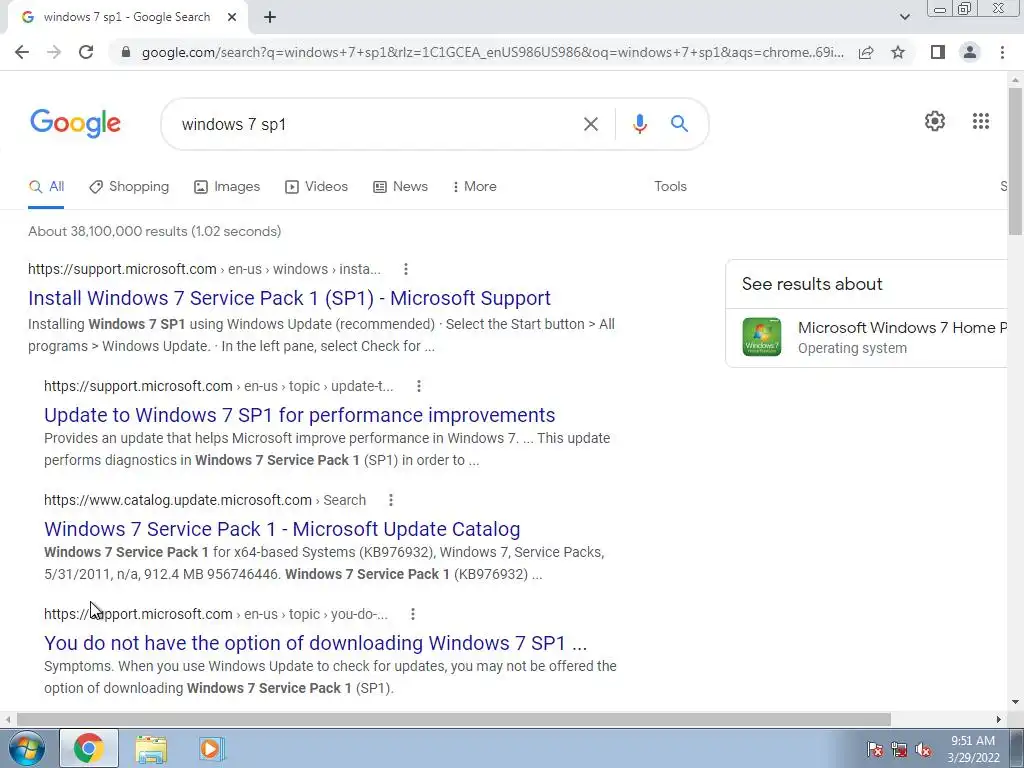Open Update to Windows 7 SP1 link
This screenshot has height=768, width=1024.
(x=299, y=415)
